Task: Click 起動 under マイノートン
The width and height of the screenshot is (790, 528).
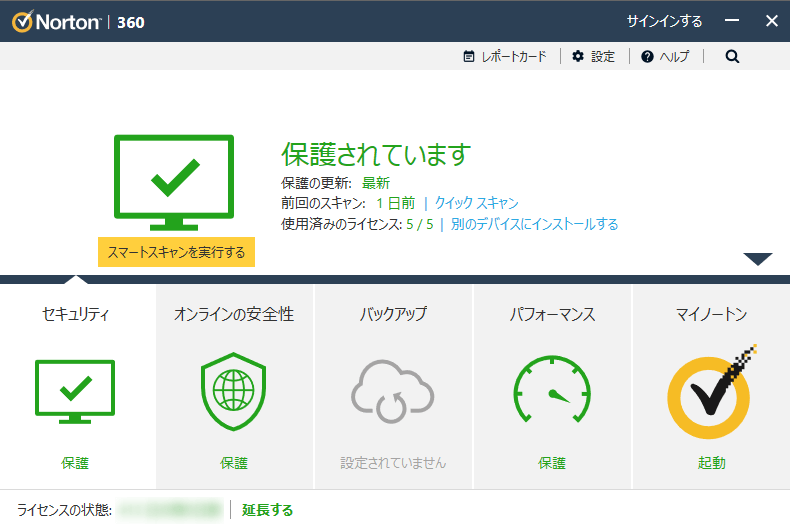Action: pyautogui.click(x=711, y=463)
